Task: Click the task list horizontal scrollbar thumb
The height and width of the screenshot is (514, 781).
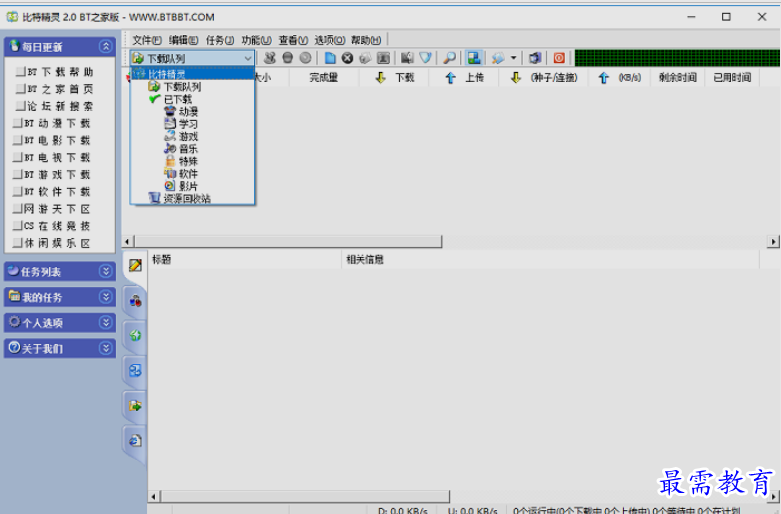Action: coord(287,242)
